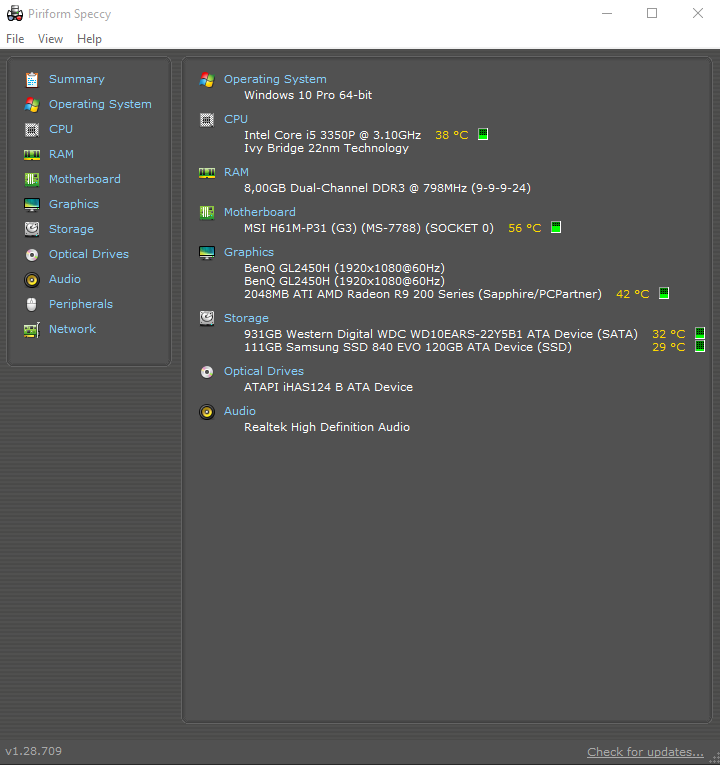Image resolution: width=720 pixels, height=765 pixels.
Task: Click Graphics heading in summary panel
Action: (249, 252)
